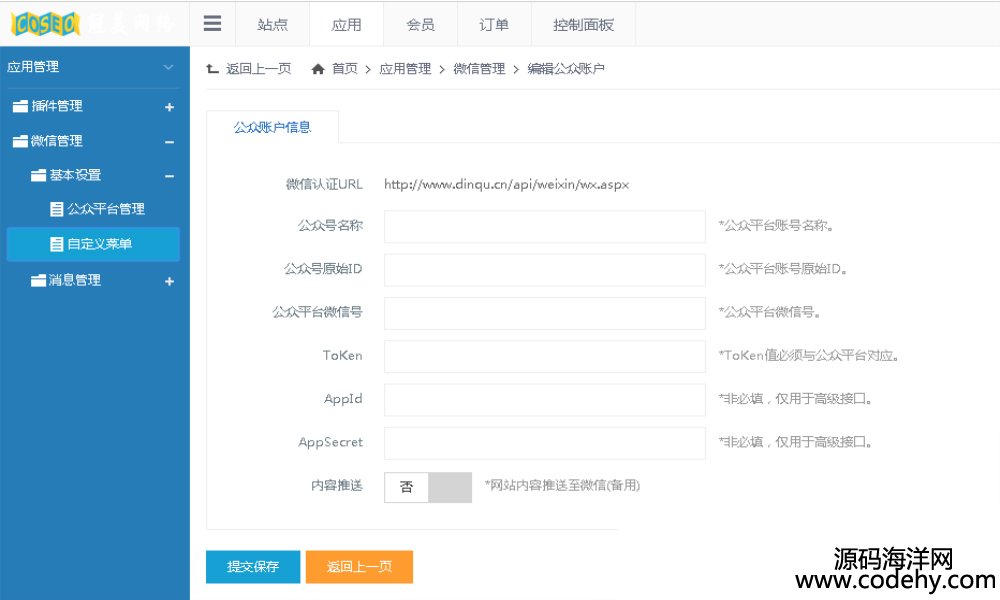Click the 微信管理 breadcrumb link
Viewport: 1000px width, 600px height.
pos(479,68)
